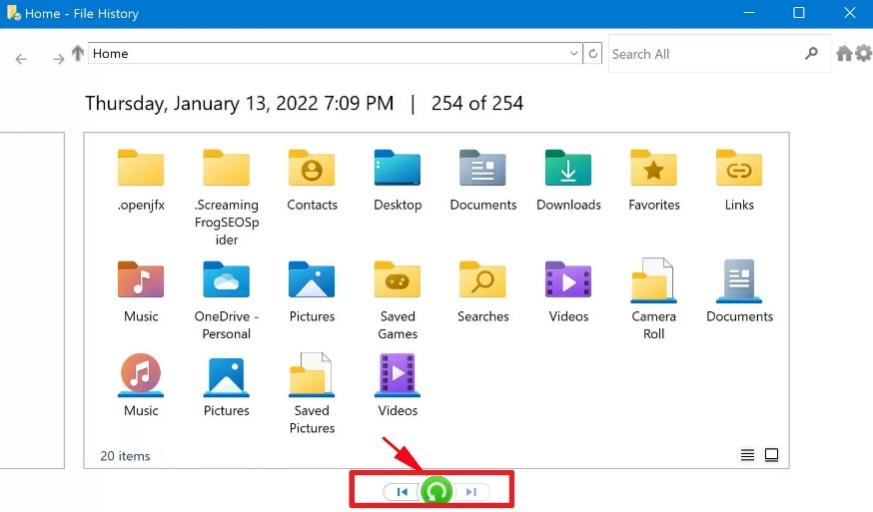Open the Searches folder

click(x=483, y=292)
